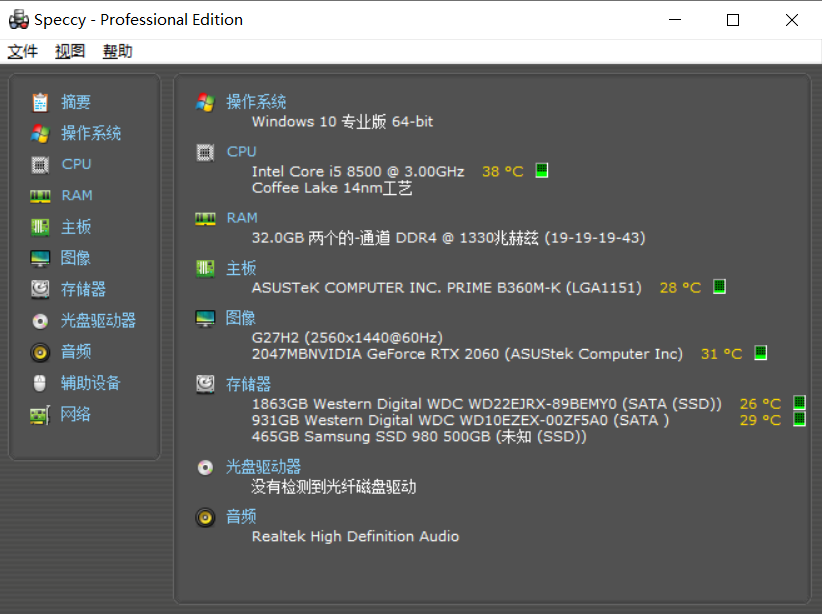Click the 没有检测到光纤磁盘驱动 text
The width and height of the screenshot is (822, 614).
pyautogui.click(x=334, y=487)
